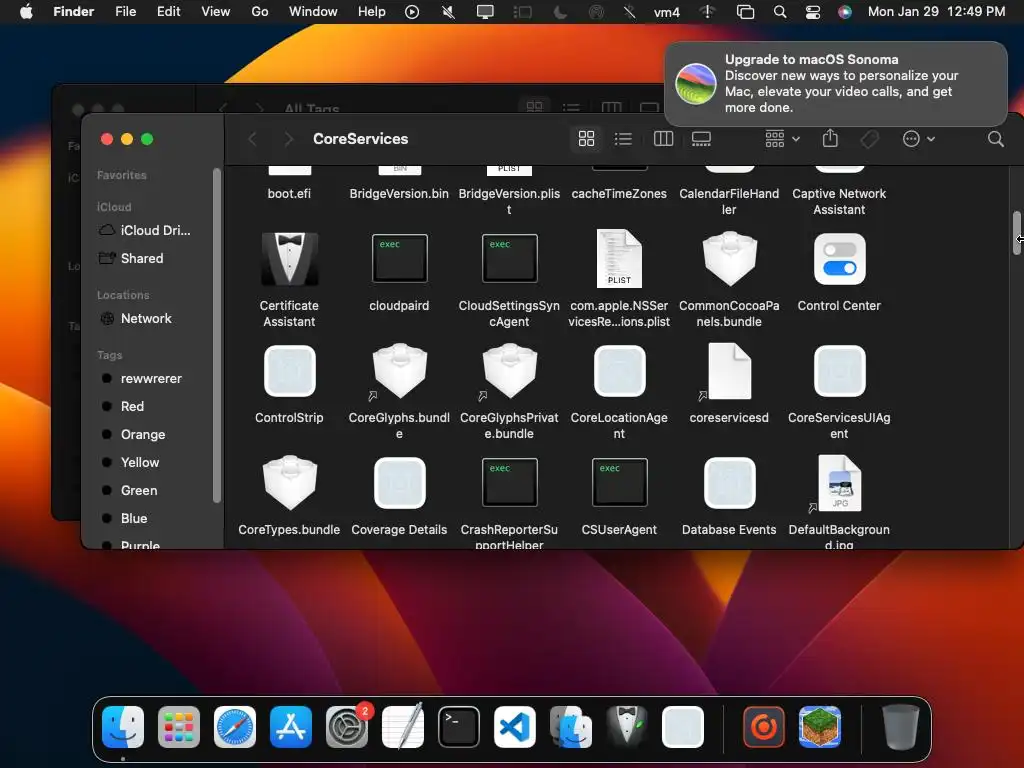Image resolution: width=1024 pixels, height=768 pixels.
Task: Open the Share button in Finder toolbar
Action: tap(830, 138)
